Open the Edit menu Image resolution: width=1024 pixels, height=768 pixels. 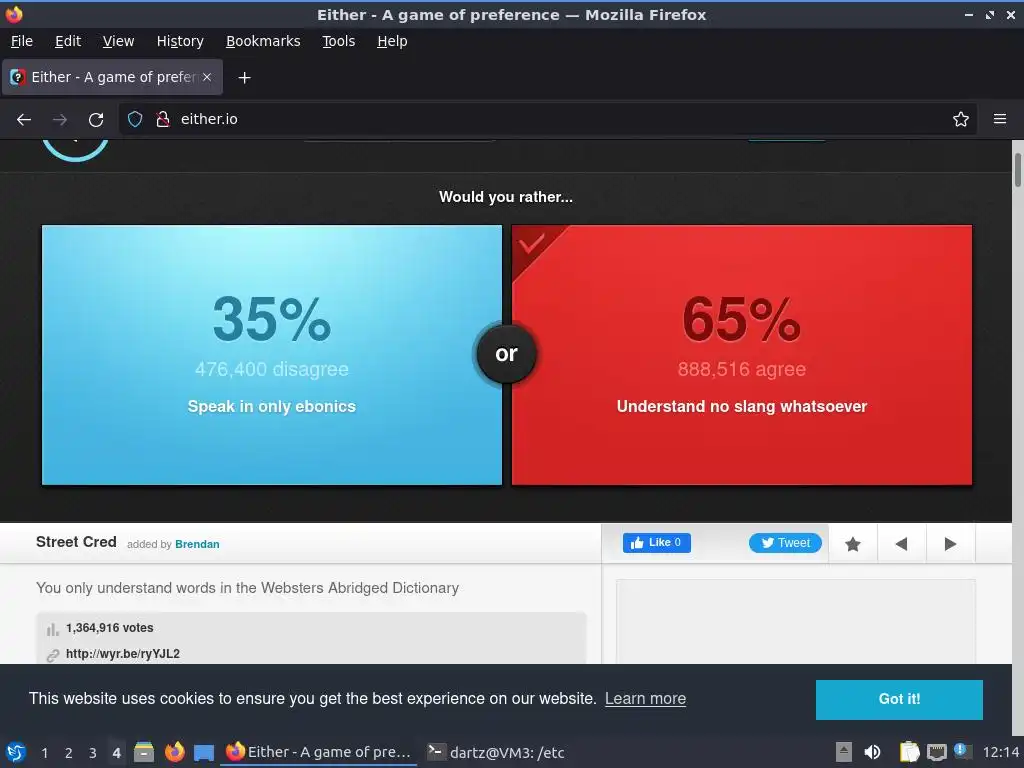(68, 41)
